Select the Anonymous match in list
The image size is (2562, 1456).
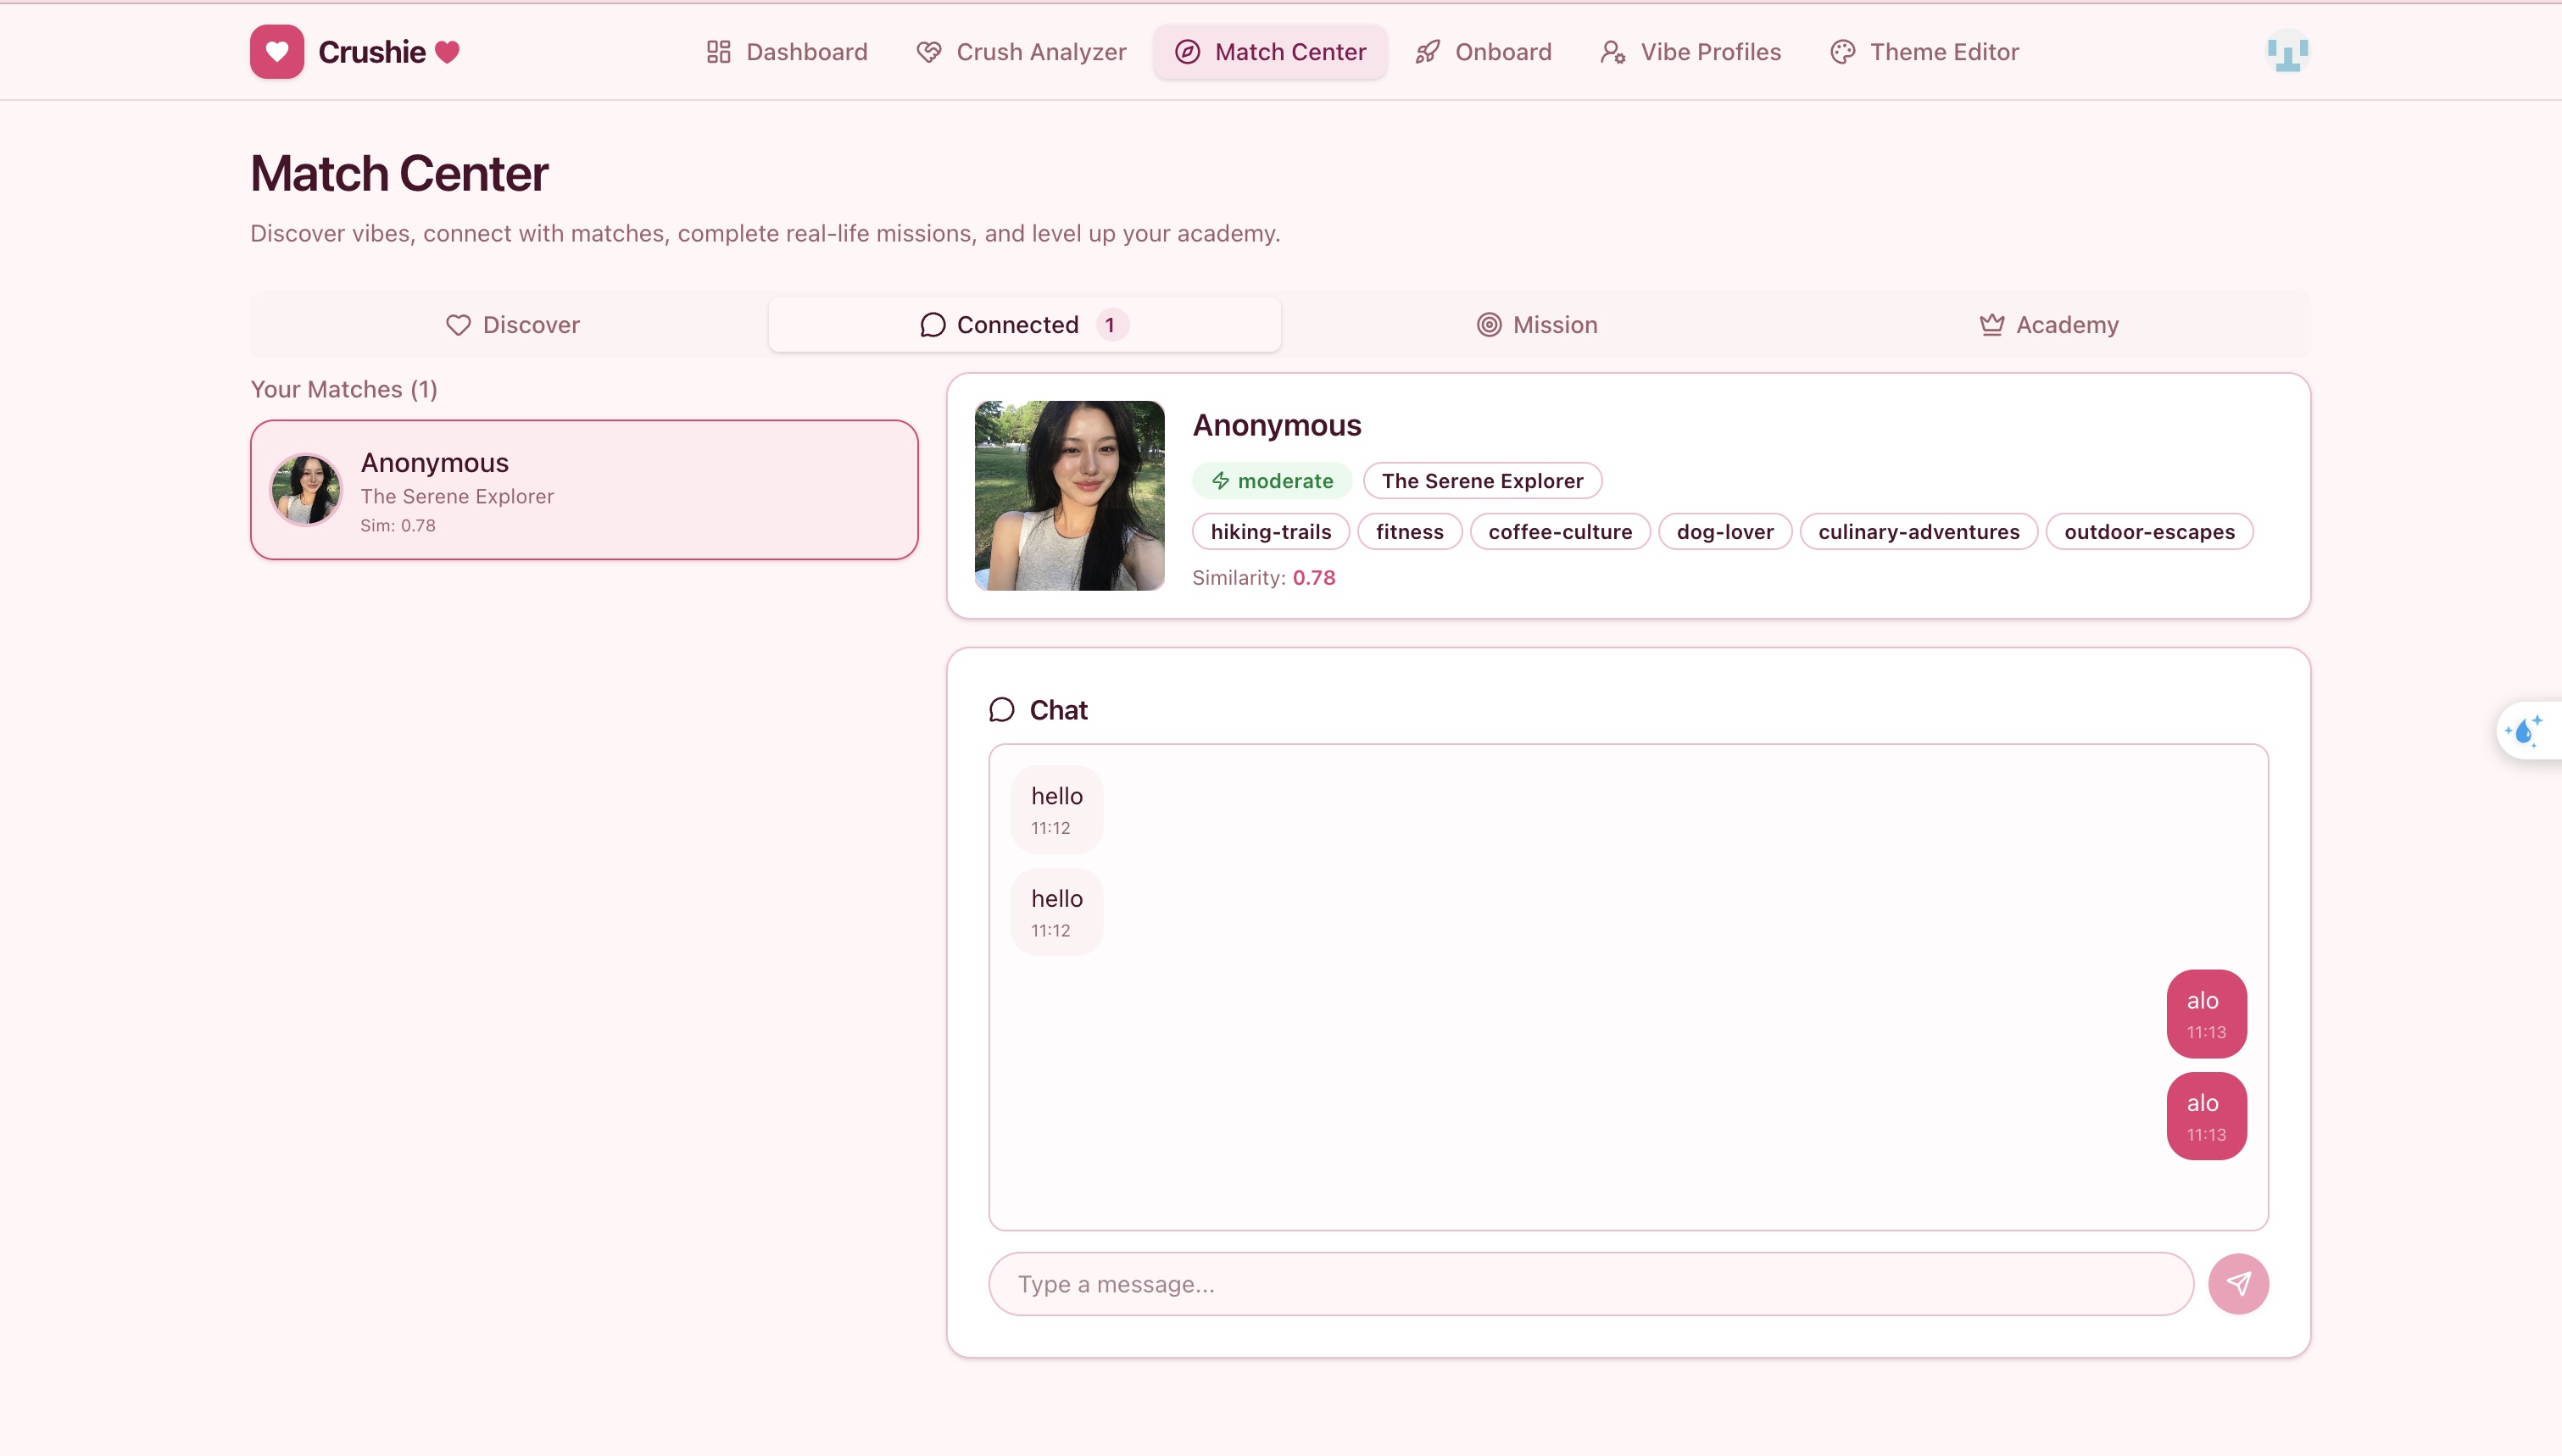click(584, 490)
